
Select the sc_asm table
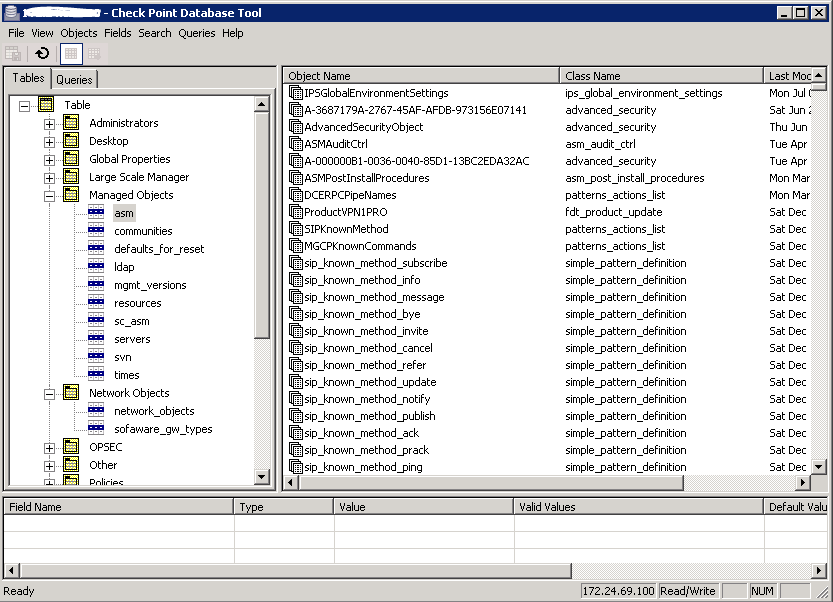tap(132, 321)
